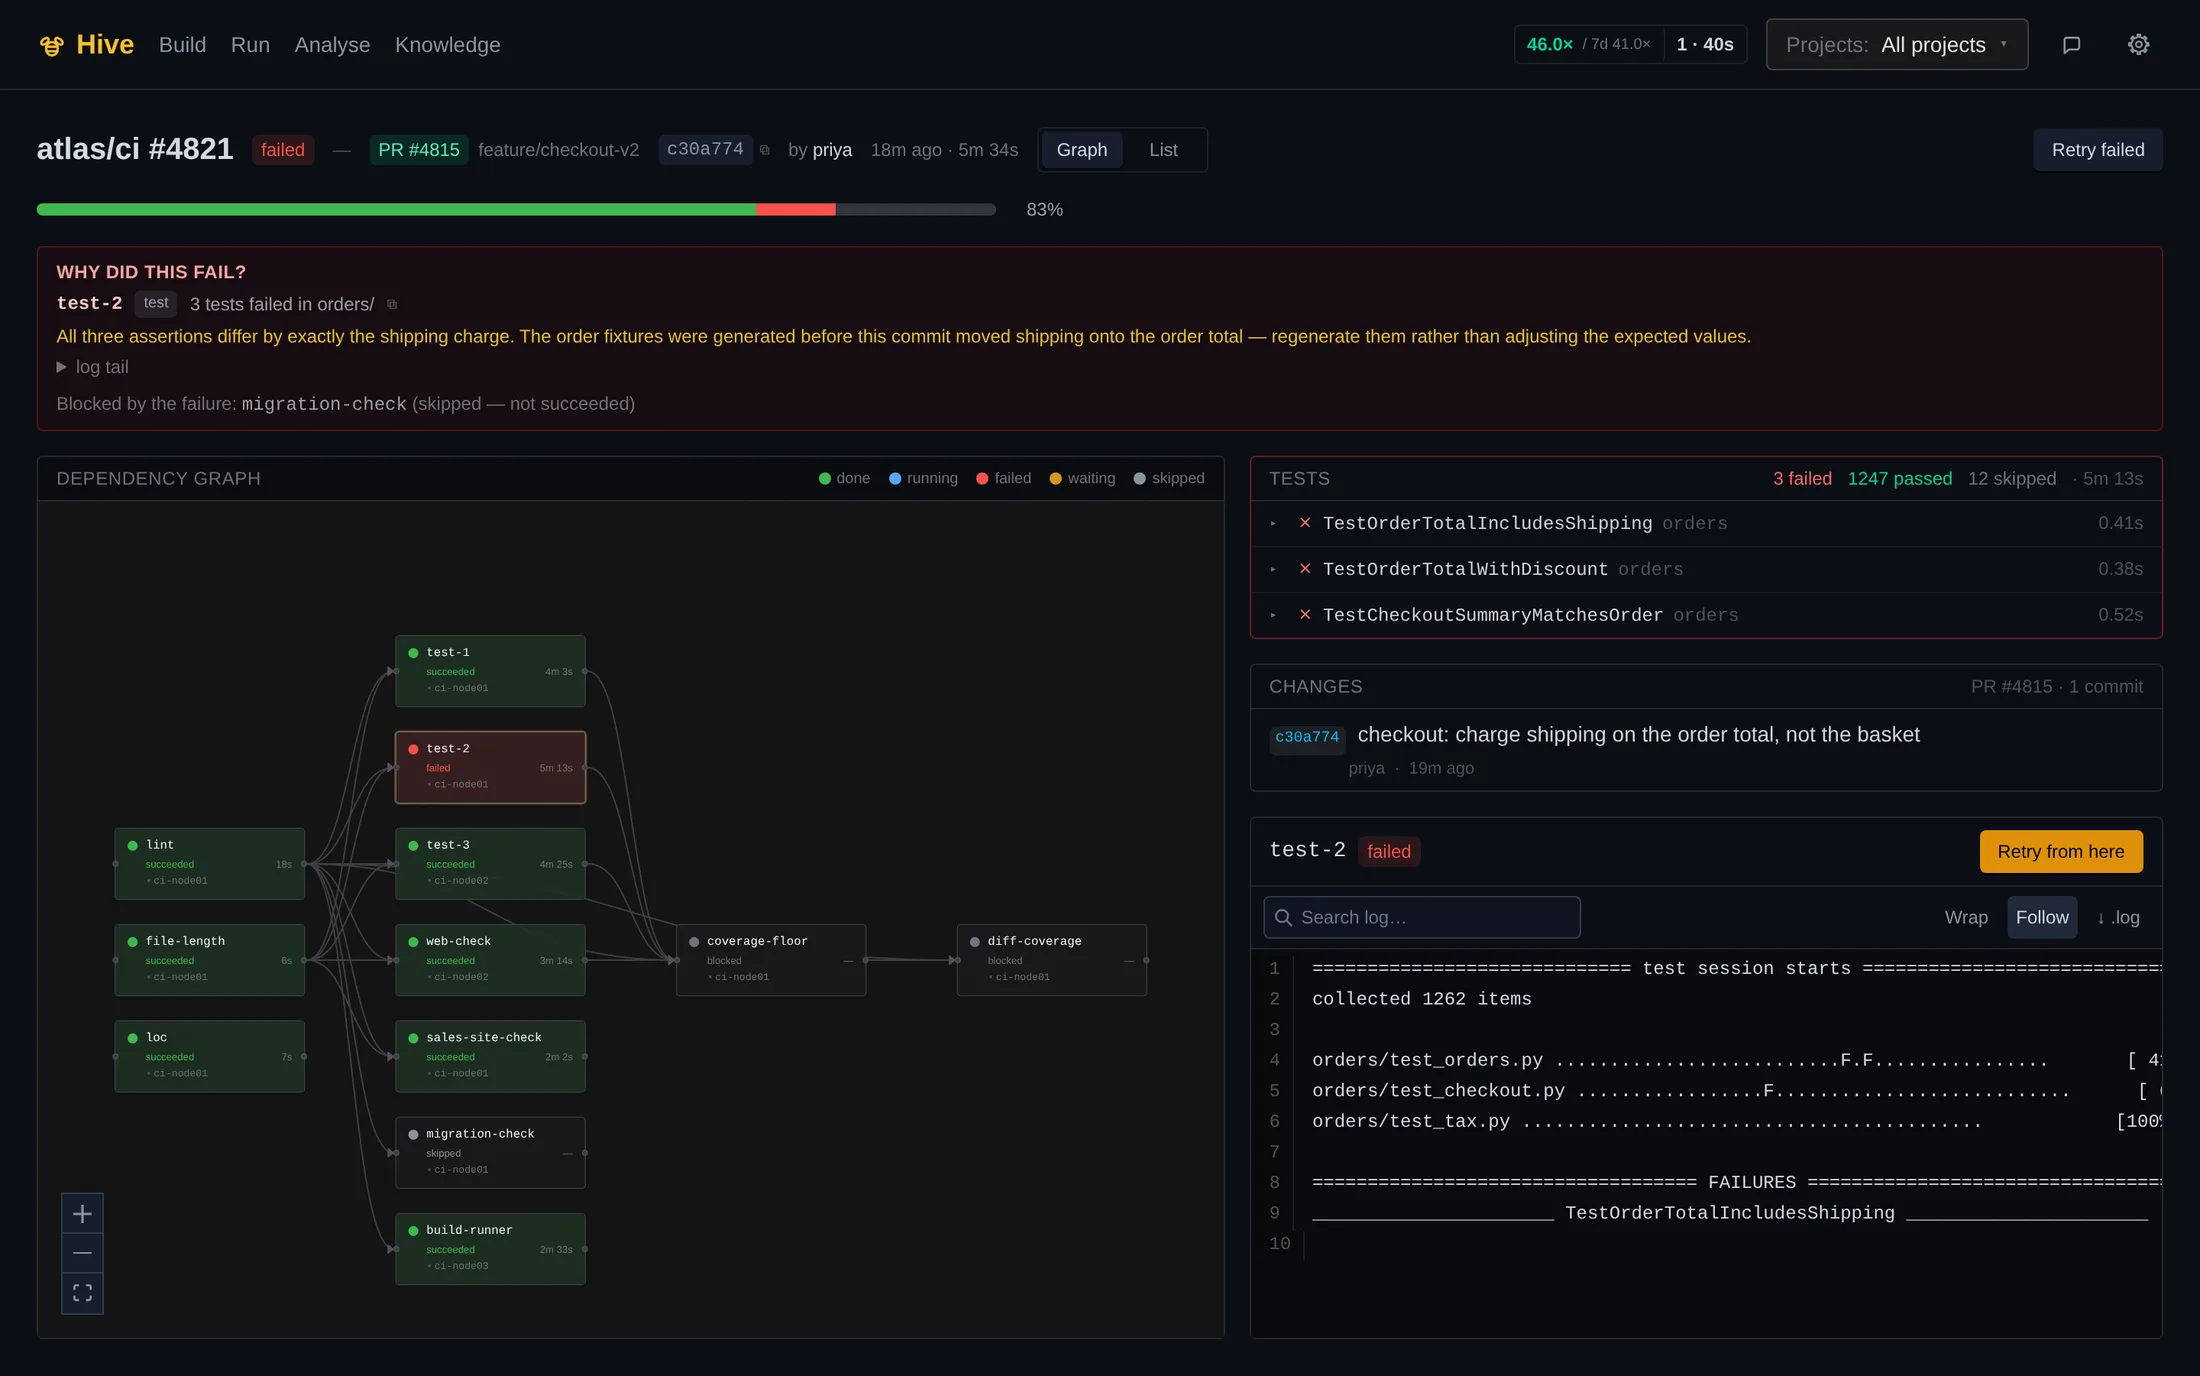The image size is (2200, 1376).
Task: Select the file-length node
Action: [209, 960]
